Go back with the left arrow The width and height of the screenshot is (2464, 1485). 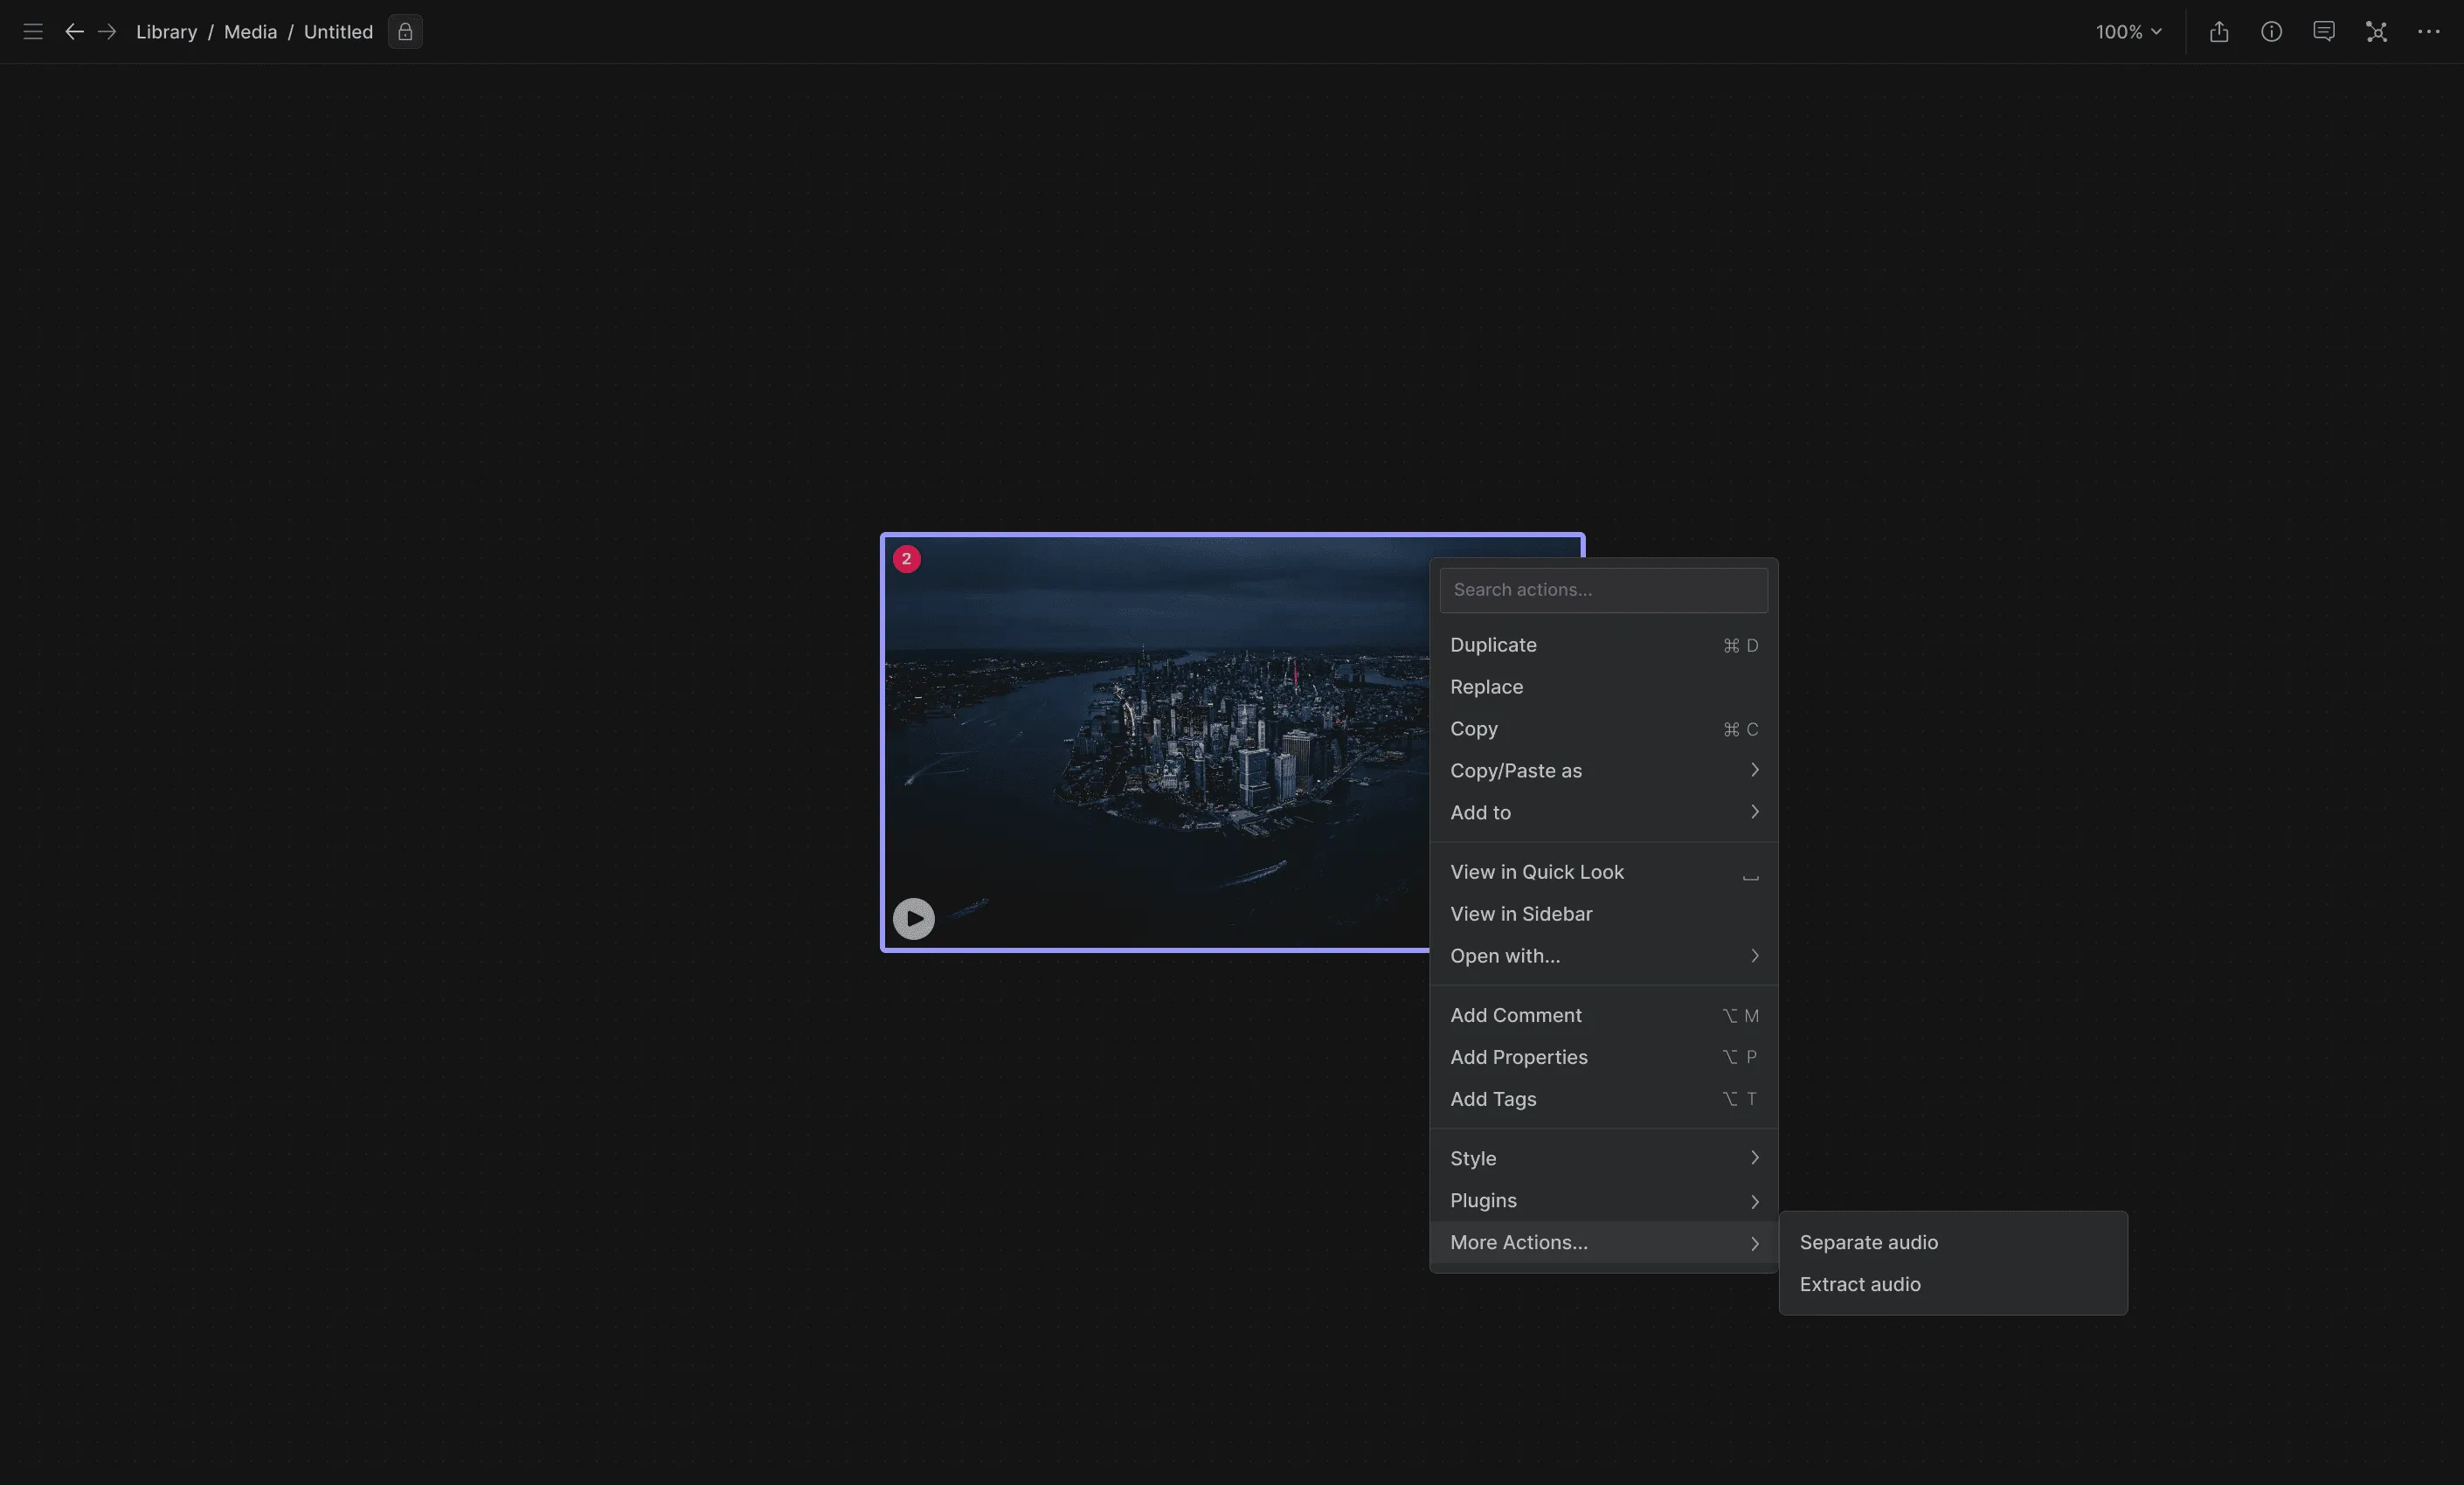tap(74, 32)
